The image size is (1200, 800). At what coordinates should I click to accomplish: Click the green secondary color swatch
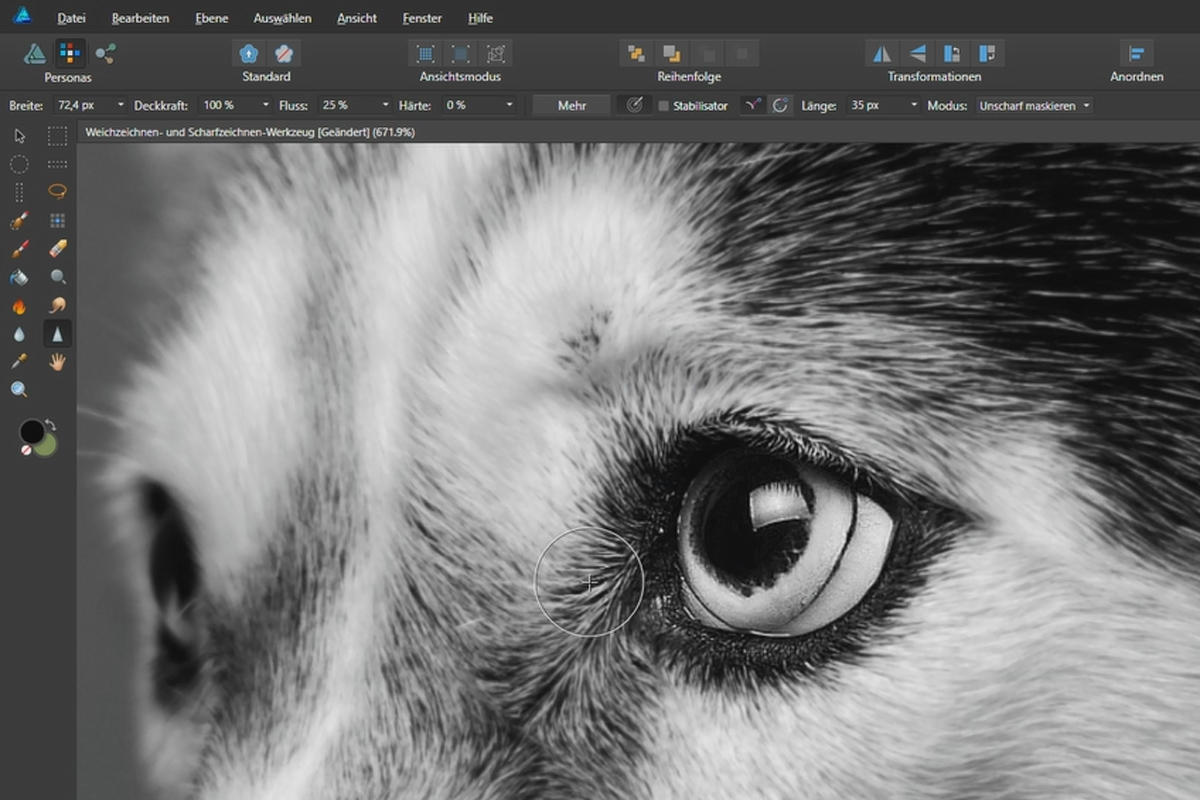click(46, 445)
